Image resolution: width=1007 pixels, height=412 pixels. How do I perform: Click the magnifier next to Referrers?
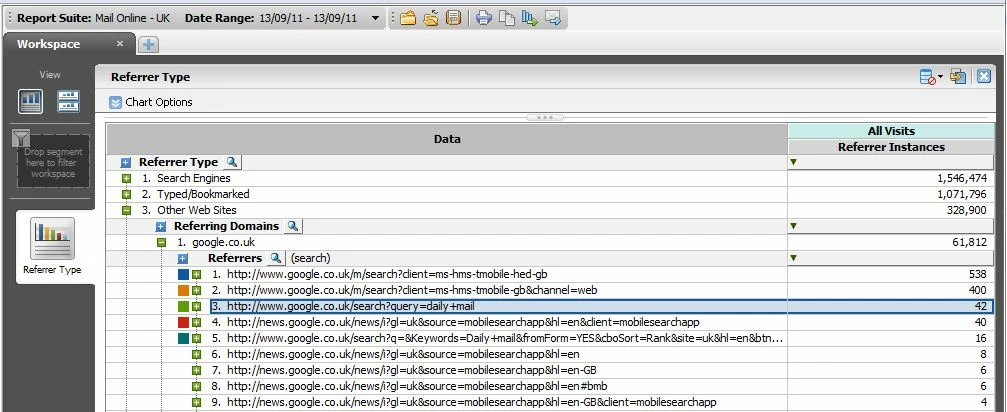tap(275, 258)
